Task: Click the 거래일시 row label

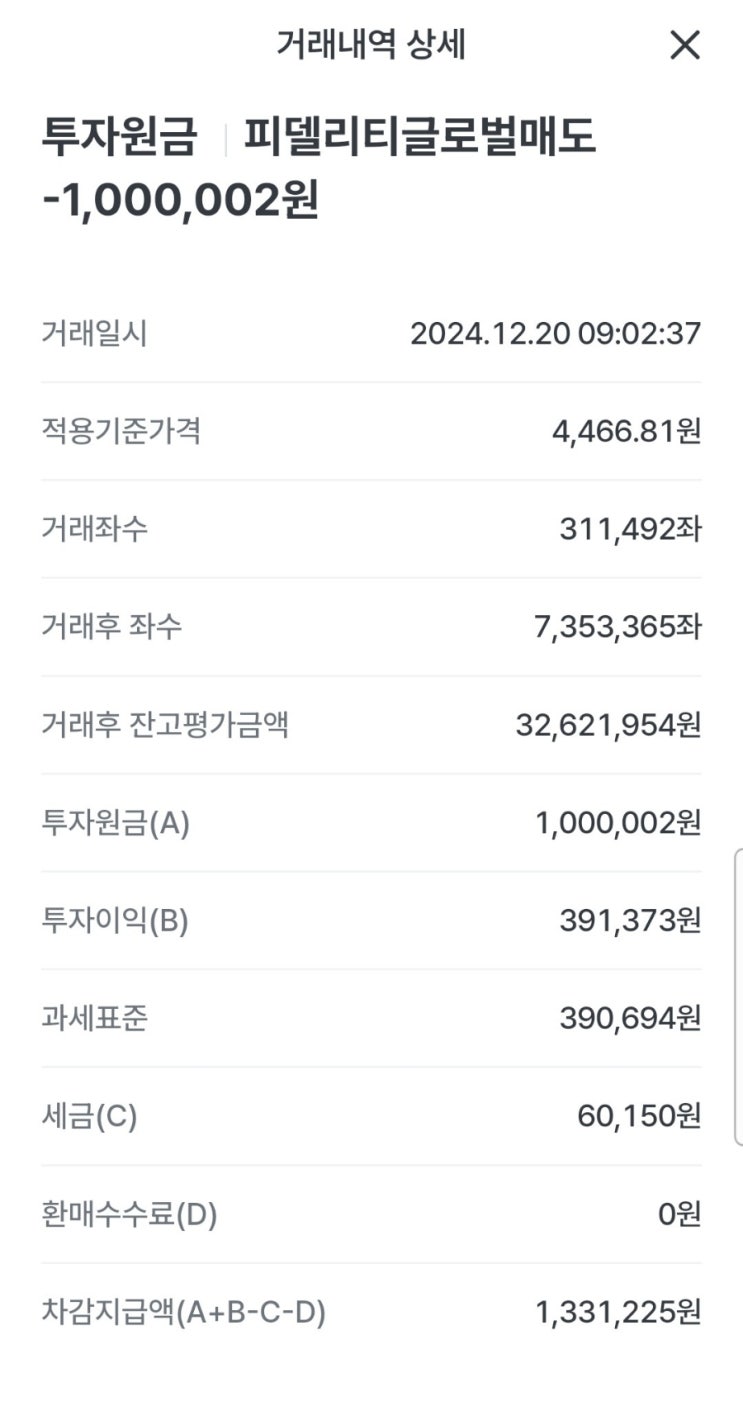Action: [x=94, y=334]
